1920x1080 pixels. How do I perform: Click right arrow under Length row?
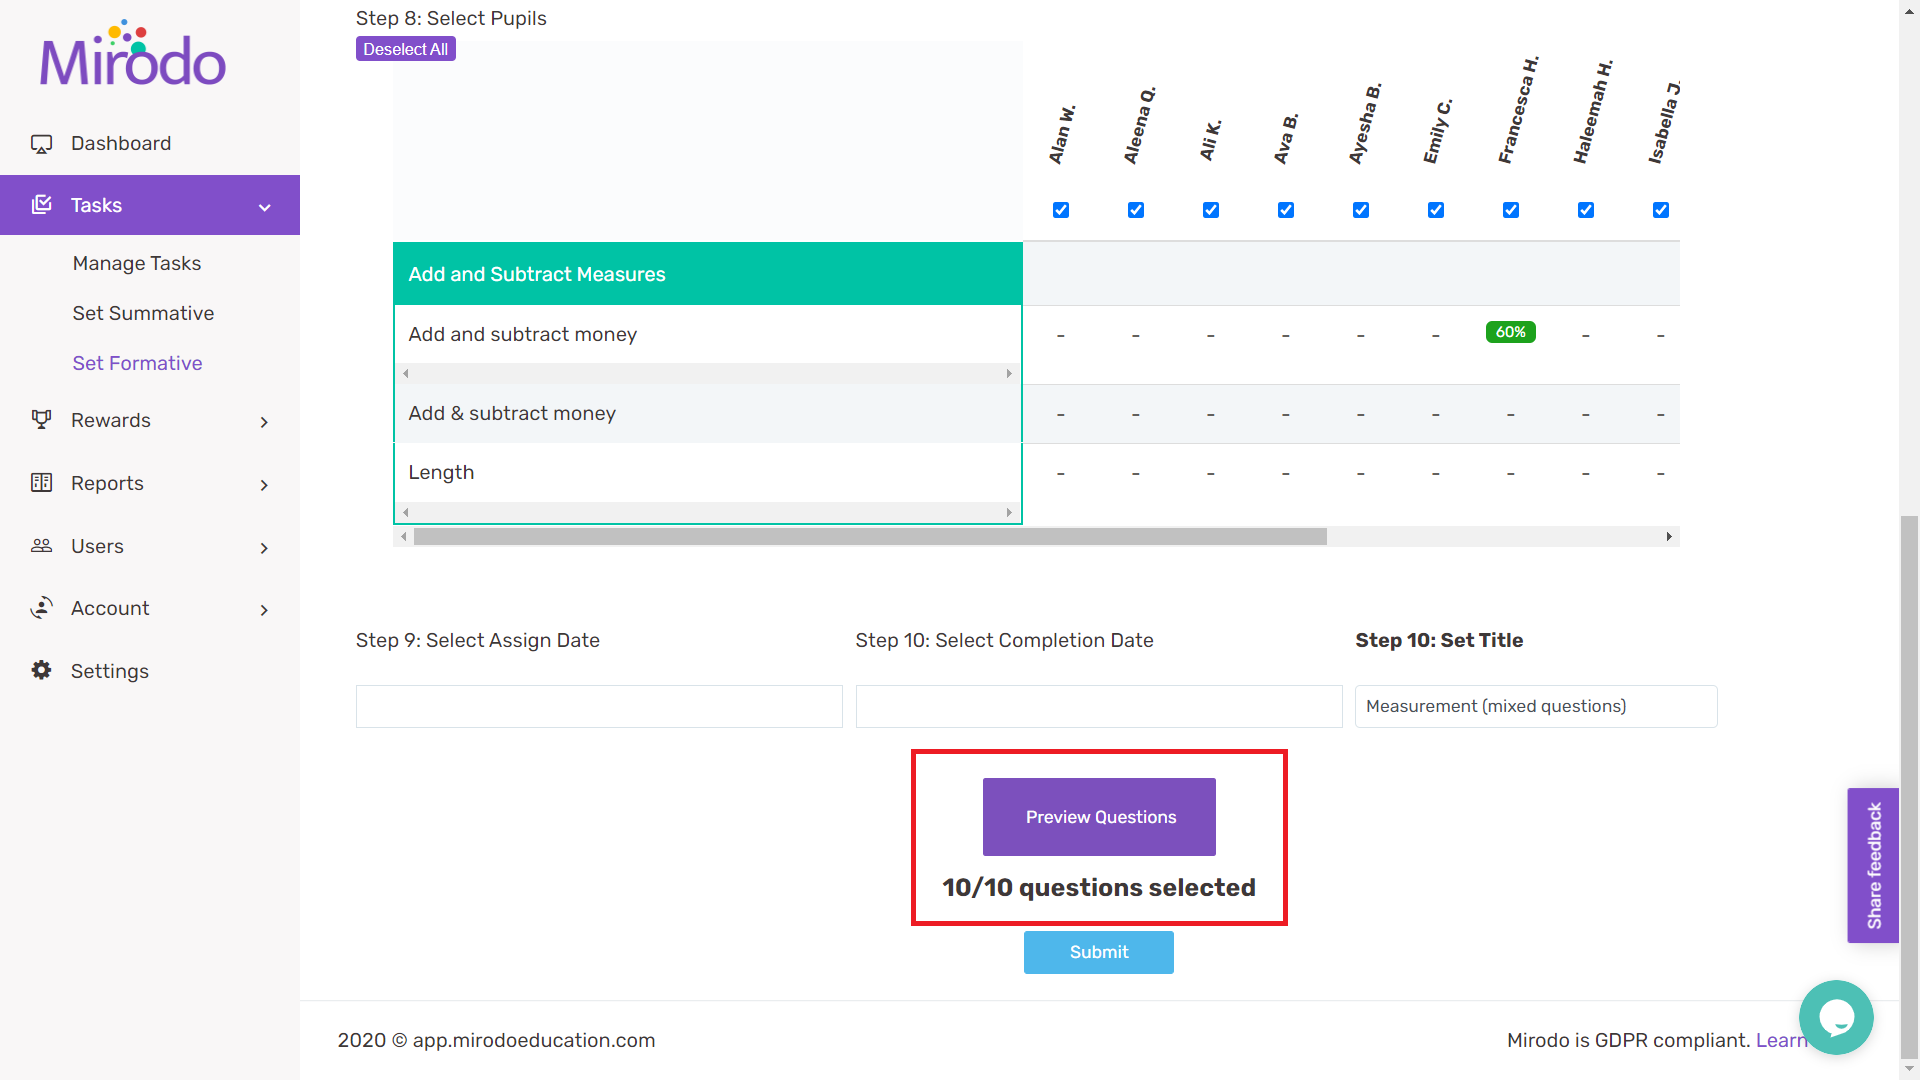click(x=1009, y=513)
